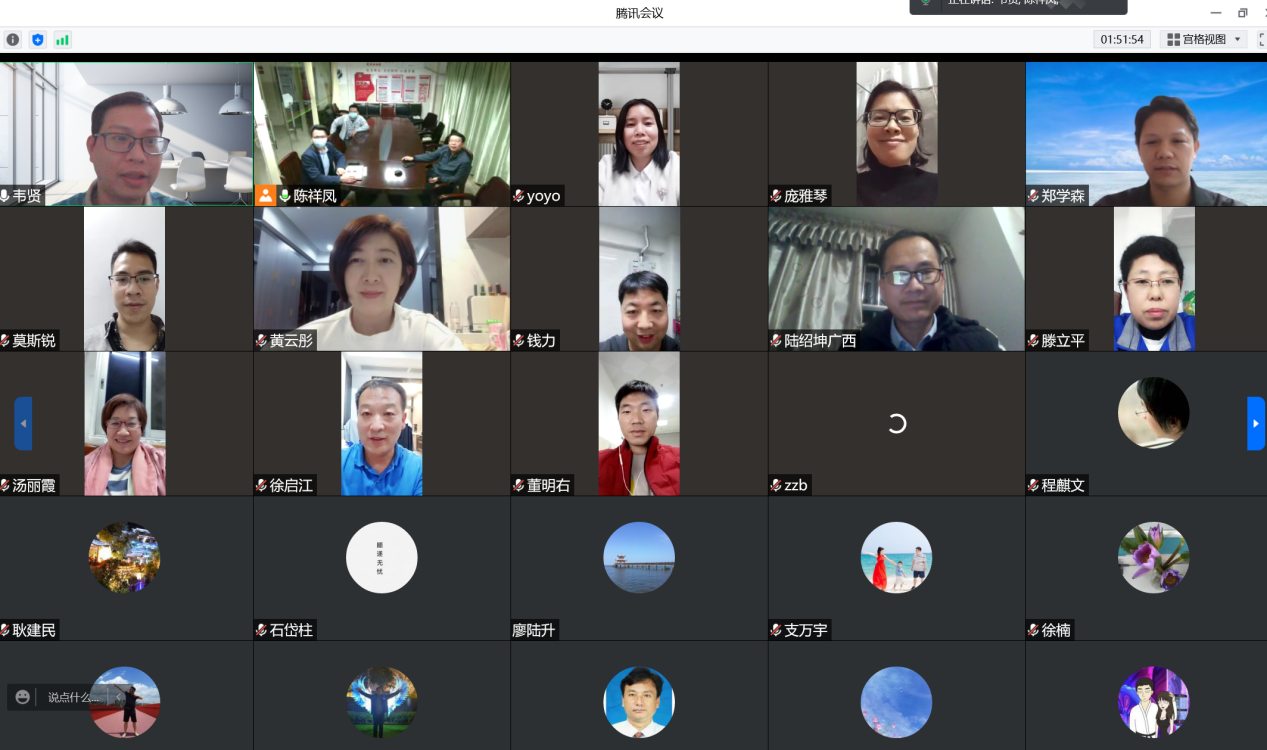This screenshot has width=1267, height=750.
Task: Toggle muted microphone icon for yoyo
Action: click(x=519, y=196)
